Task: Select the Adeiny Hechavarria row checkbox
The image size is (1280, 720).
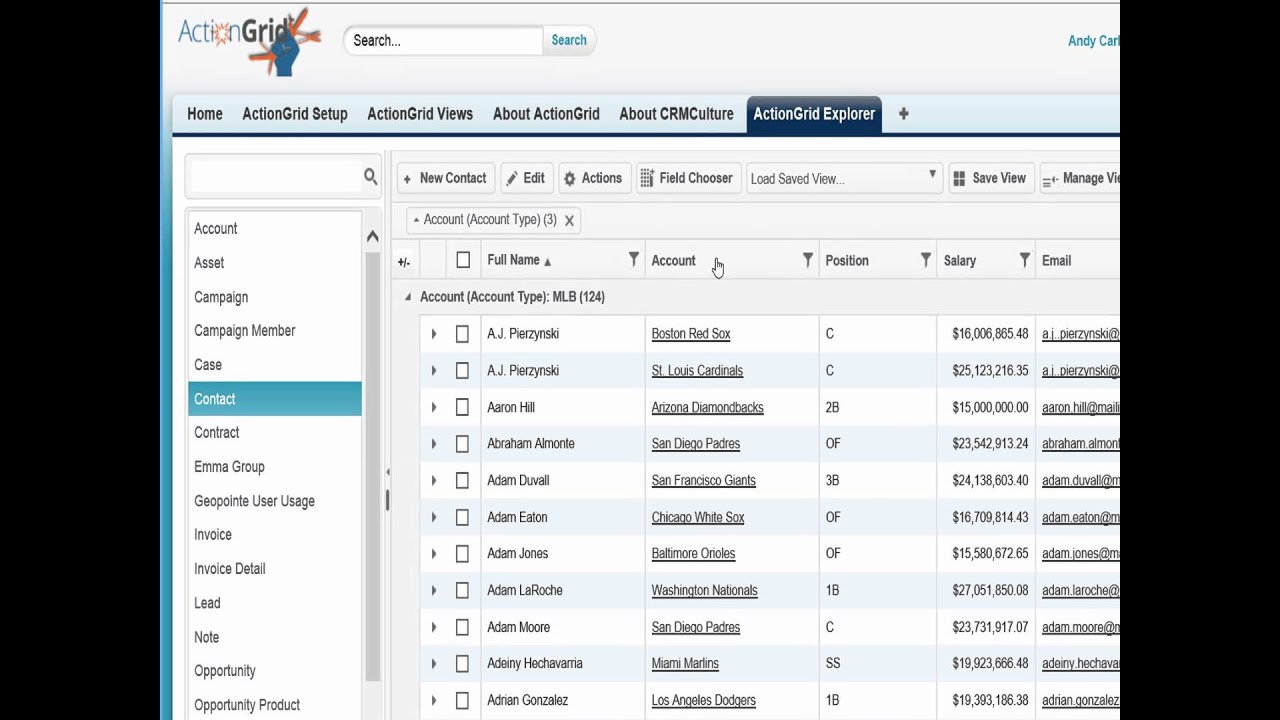Action: click(462, 664)
